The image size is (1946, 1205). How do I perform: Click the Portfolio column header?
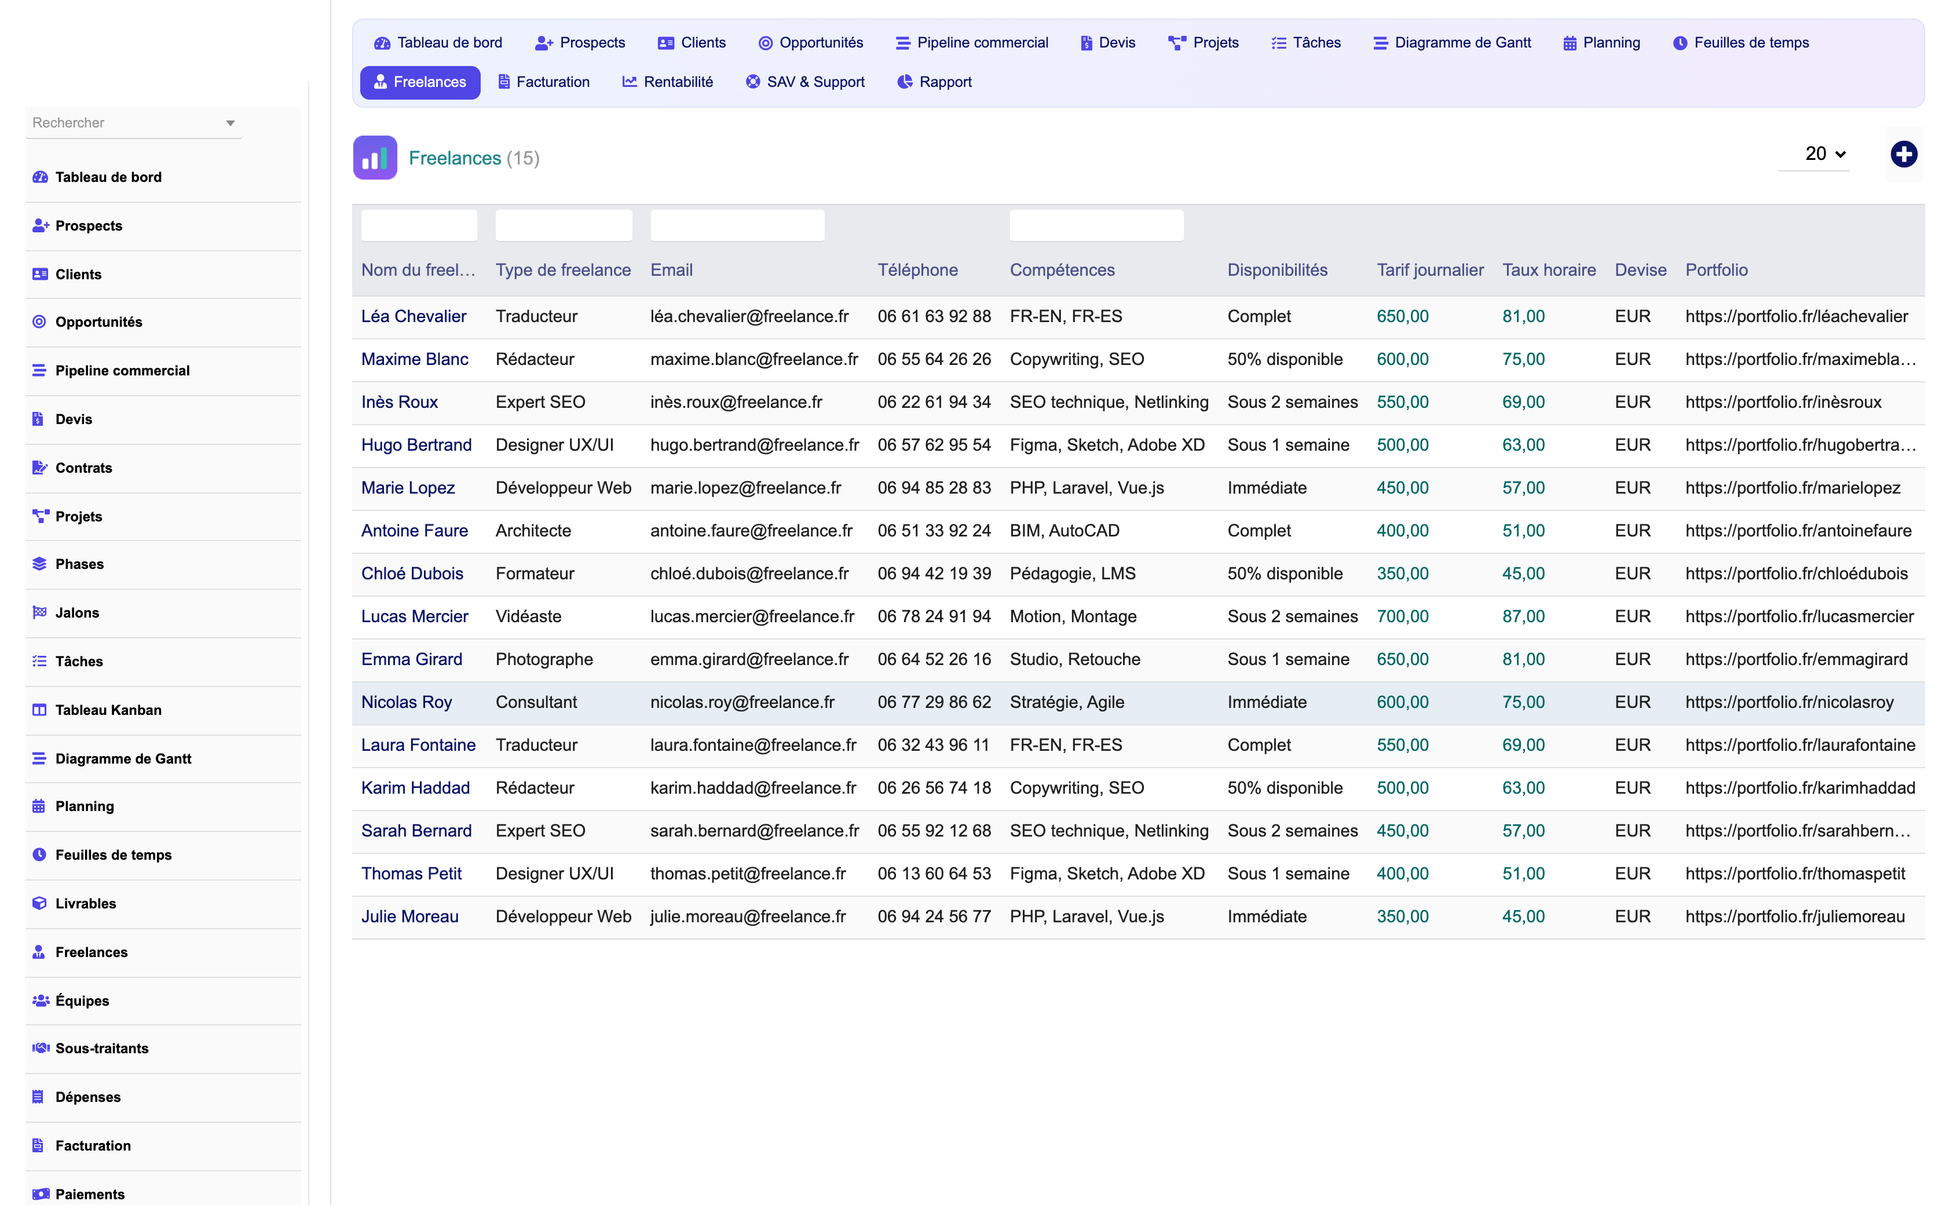[x=1717, y=270]
